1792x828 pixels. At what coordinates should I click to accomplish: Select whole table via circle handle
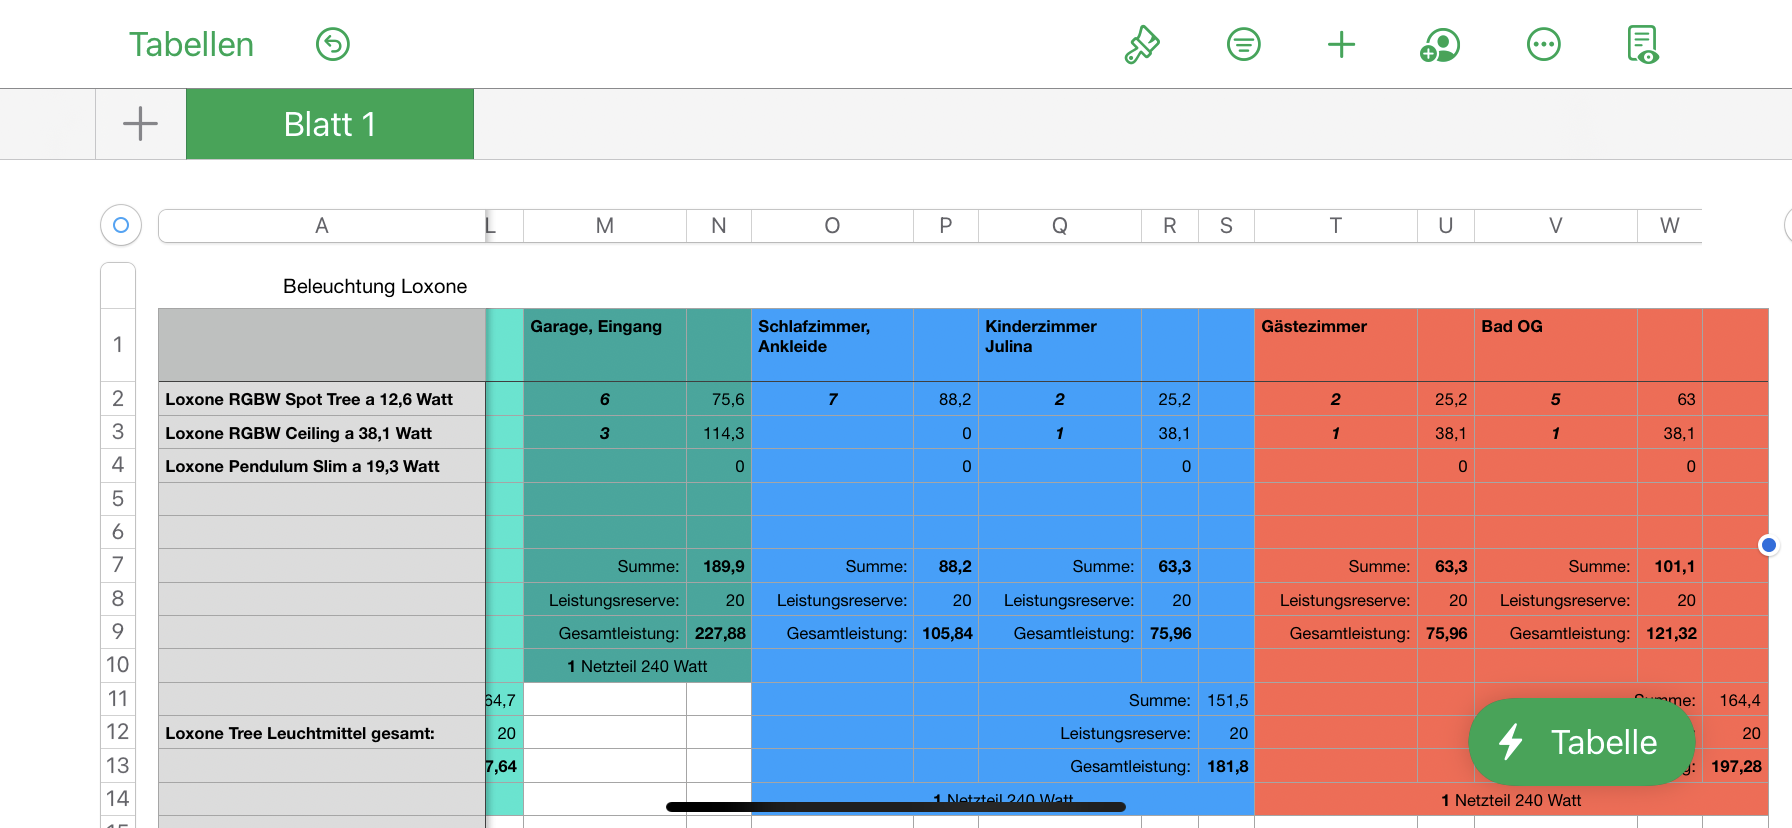tap(121, 225)
